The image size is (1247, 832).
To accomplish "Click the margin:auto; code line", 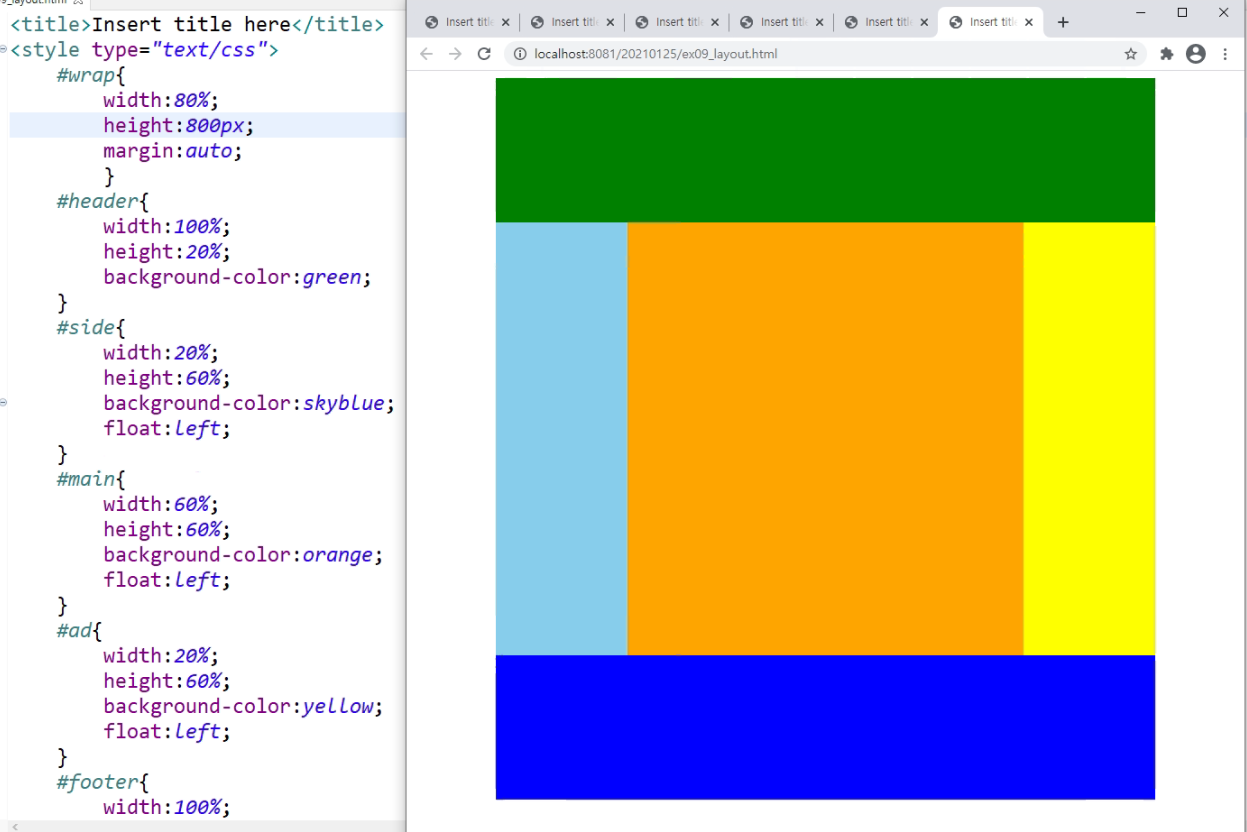I will click(x=173, y=151).
